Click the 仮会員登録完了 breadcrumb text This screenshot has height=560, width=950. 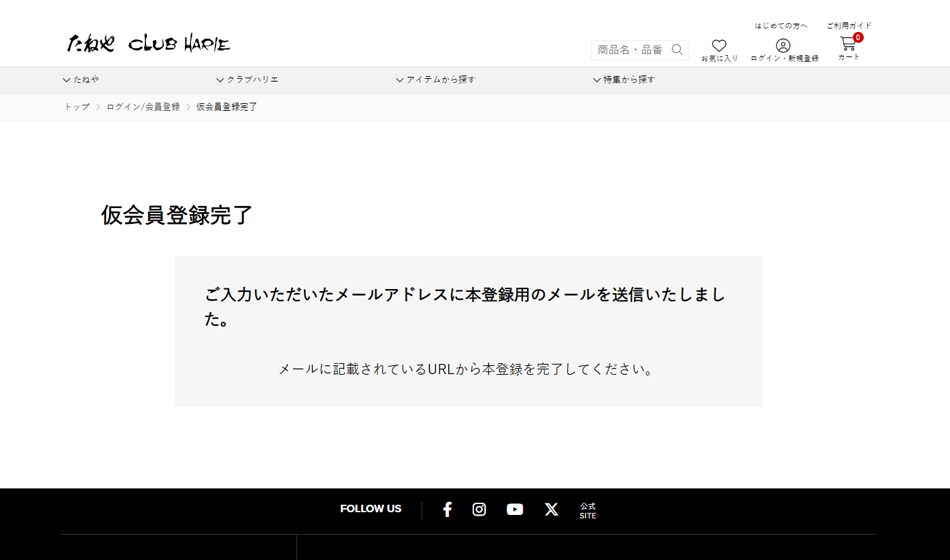[227, 107]
